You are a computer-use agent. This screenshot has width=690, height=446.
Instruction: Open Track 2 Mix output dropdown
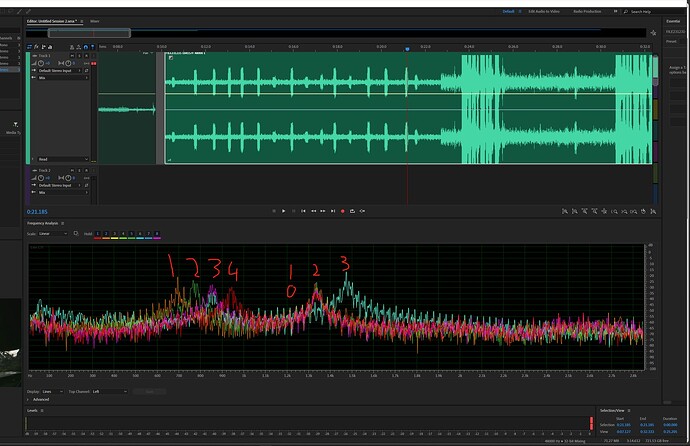click(63, 193)
